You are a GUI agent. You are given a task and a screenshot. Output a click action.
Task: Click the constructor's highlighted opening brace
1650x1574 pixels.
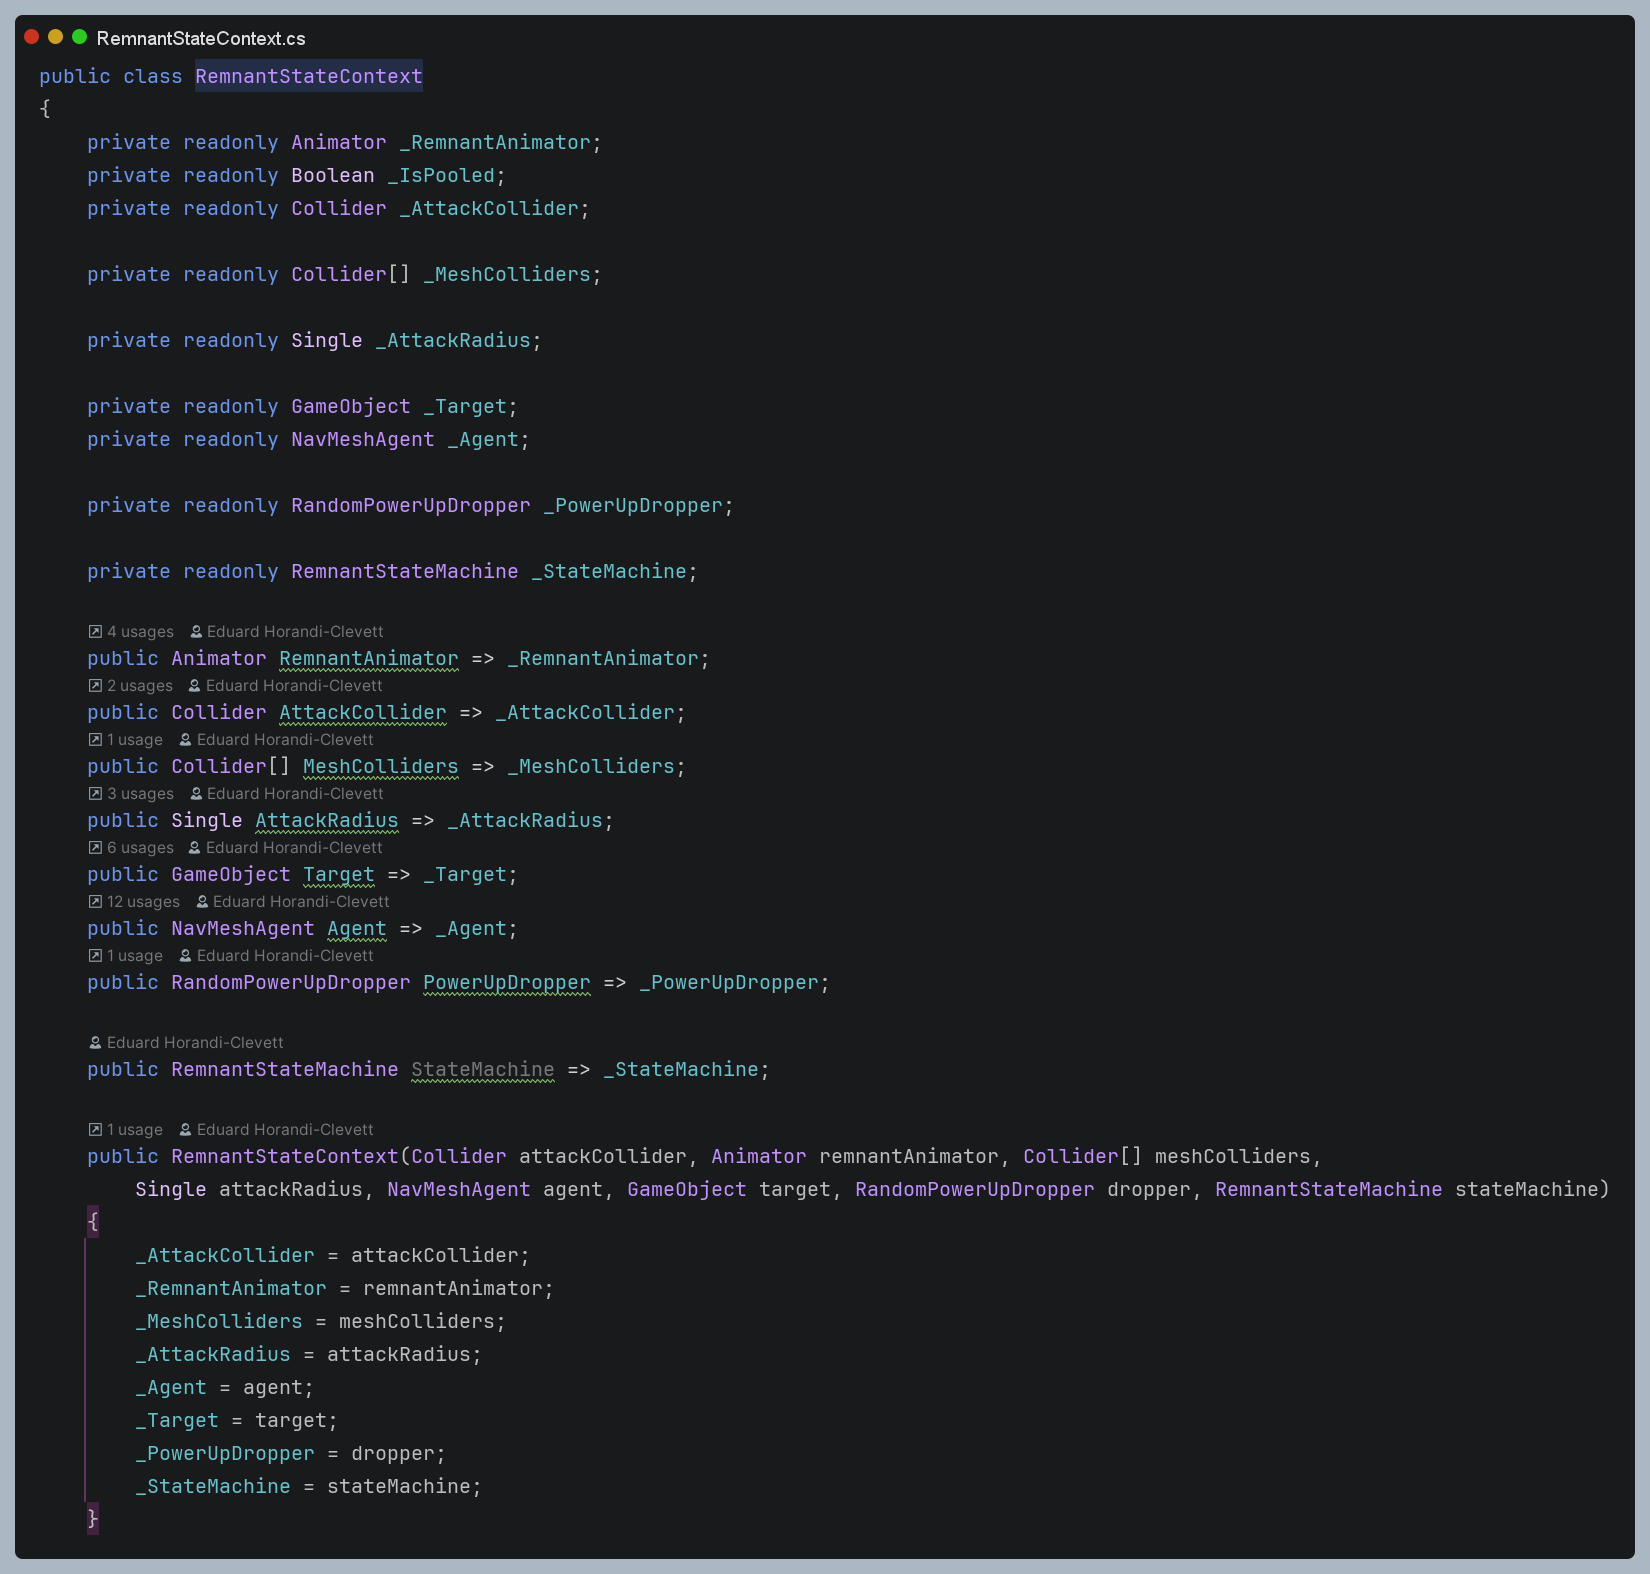pos(93,1222)
